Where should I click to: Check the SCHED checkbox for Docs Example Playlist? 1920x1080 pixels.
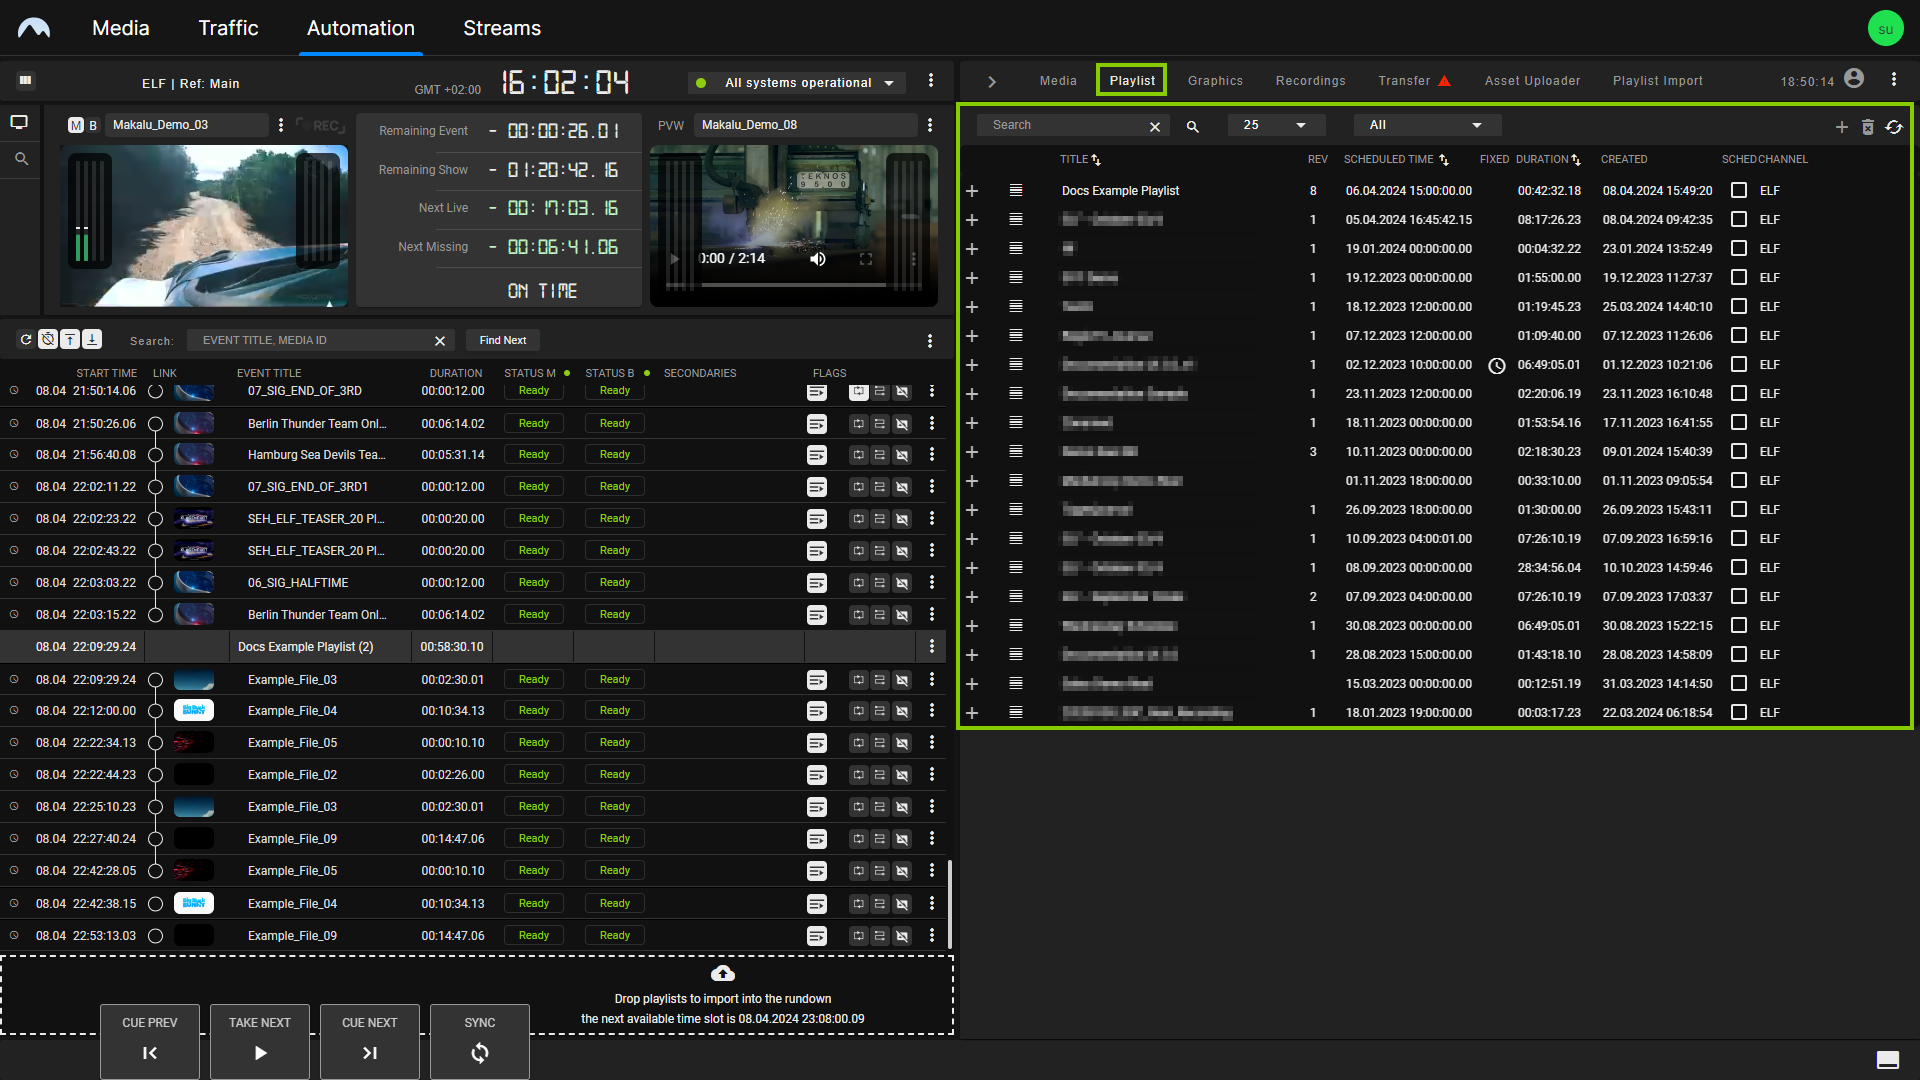click(1739, 190)
